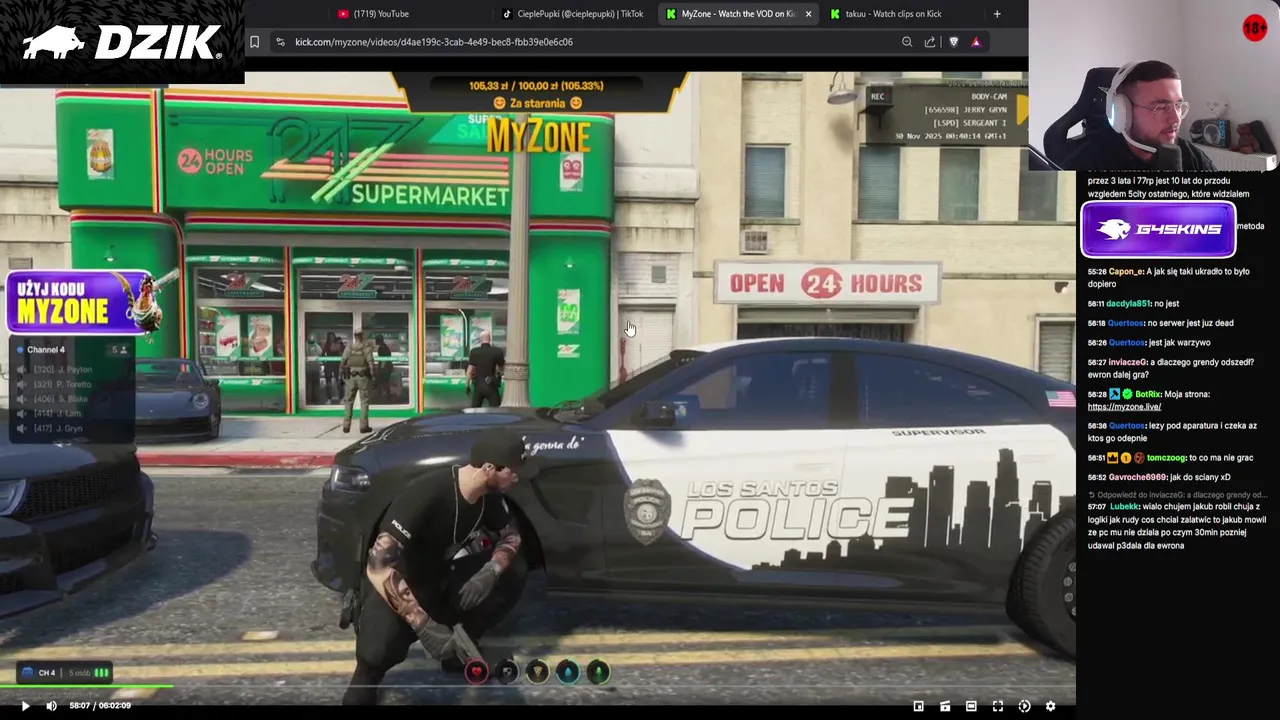Mute the video with speaker icon
The height and width of the screenshot is (720, 1280).
(x=51, y=706)
